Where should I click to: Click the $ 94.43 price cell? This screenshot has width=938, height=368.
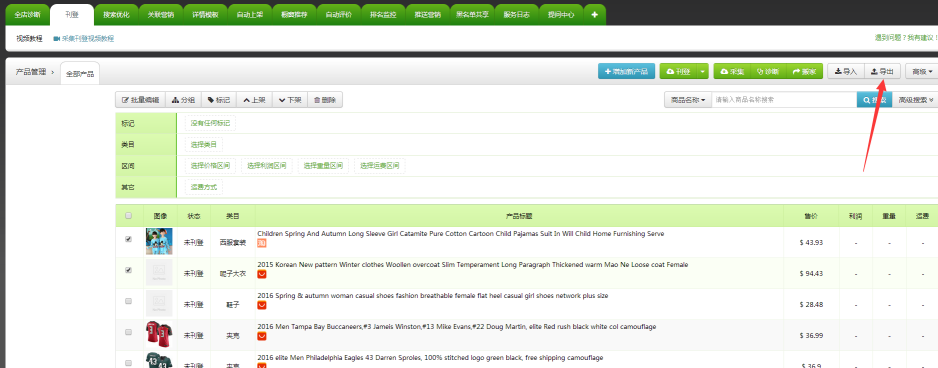[x=811, y=273]
